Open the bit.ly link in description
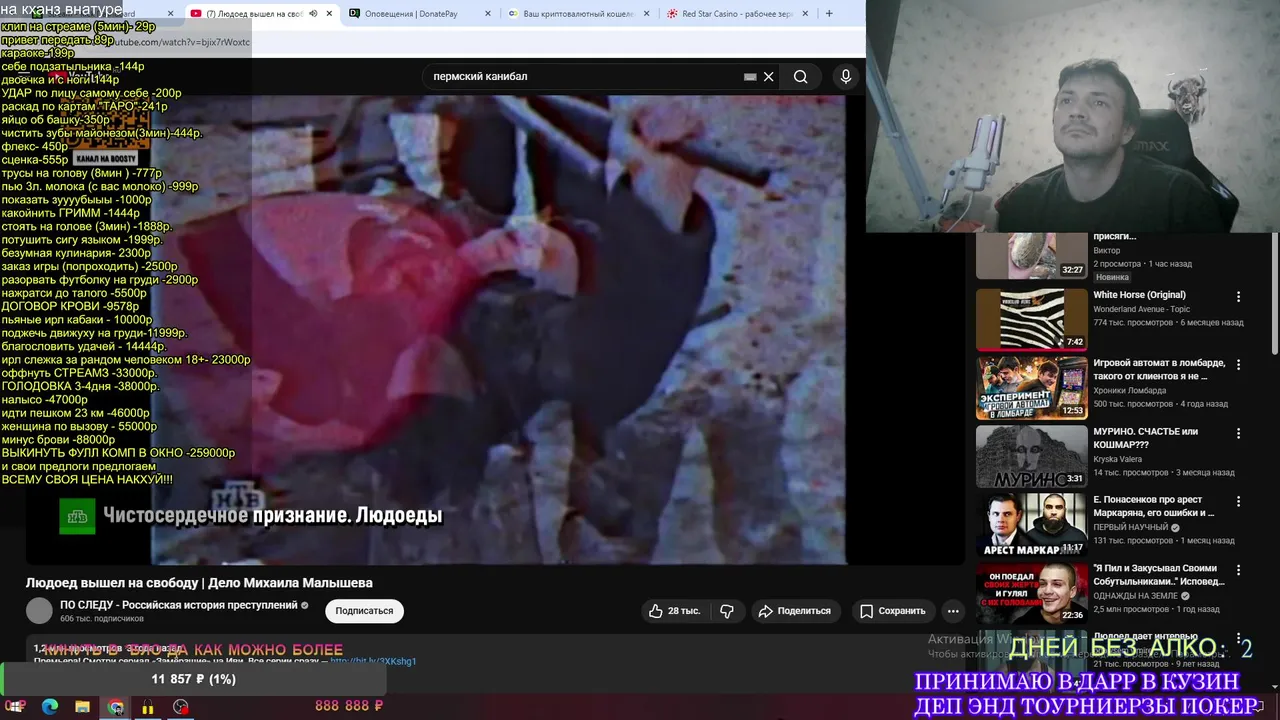The width and height of the screenshot is (1280, 720). point(373,661)
